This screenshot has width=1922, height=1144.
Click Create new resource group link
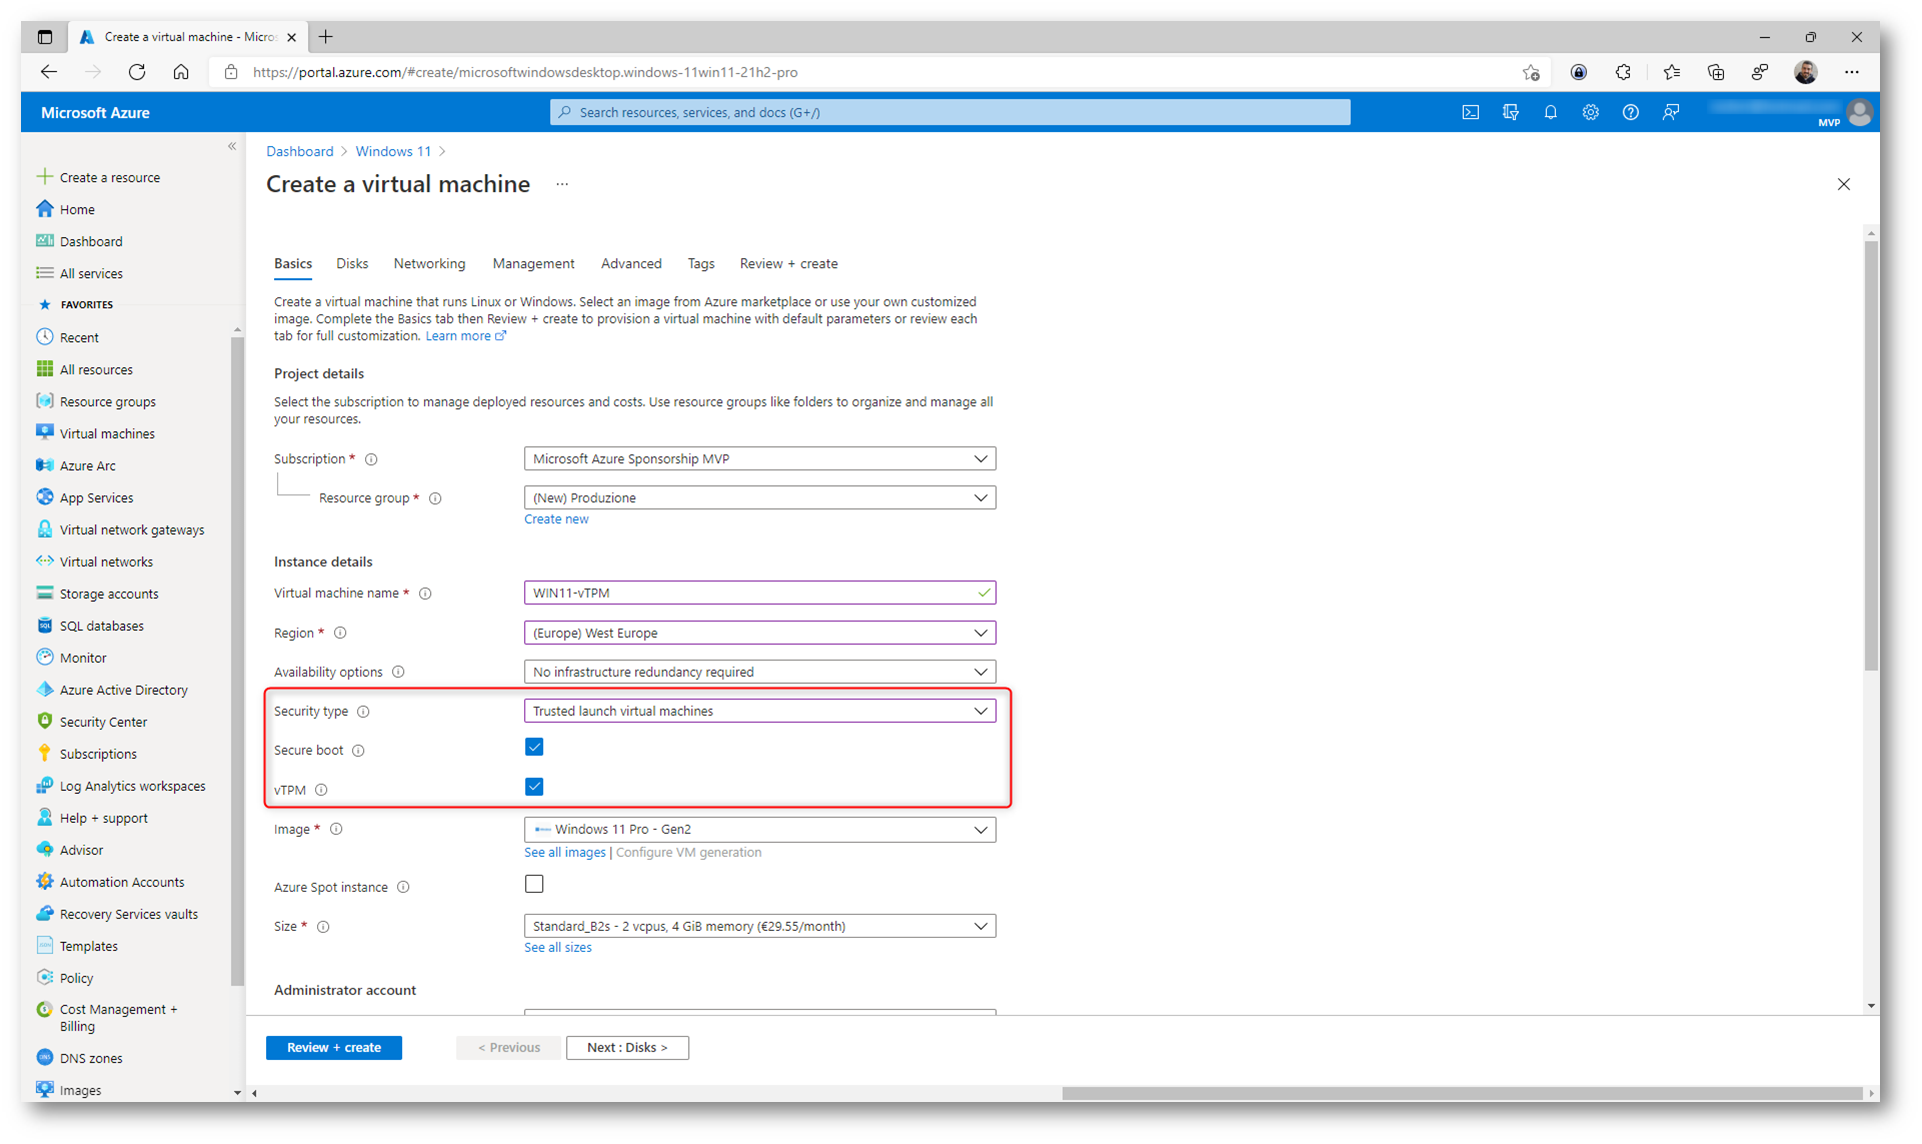pos(556,519)
